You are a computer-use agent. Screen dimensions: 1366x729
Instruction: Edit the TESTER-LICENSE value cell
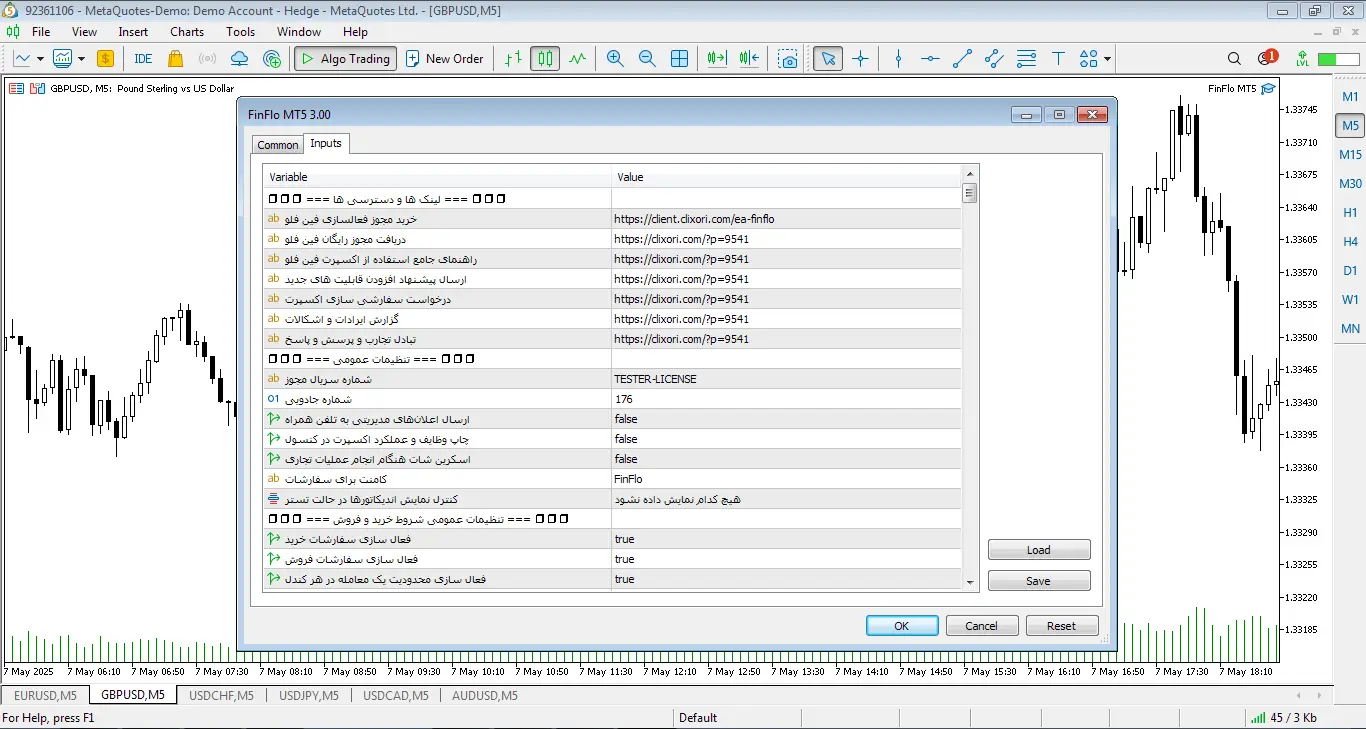pos(786,379)
